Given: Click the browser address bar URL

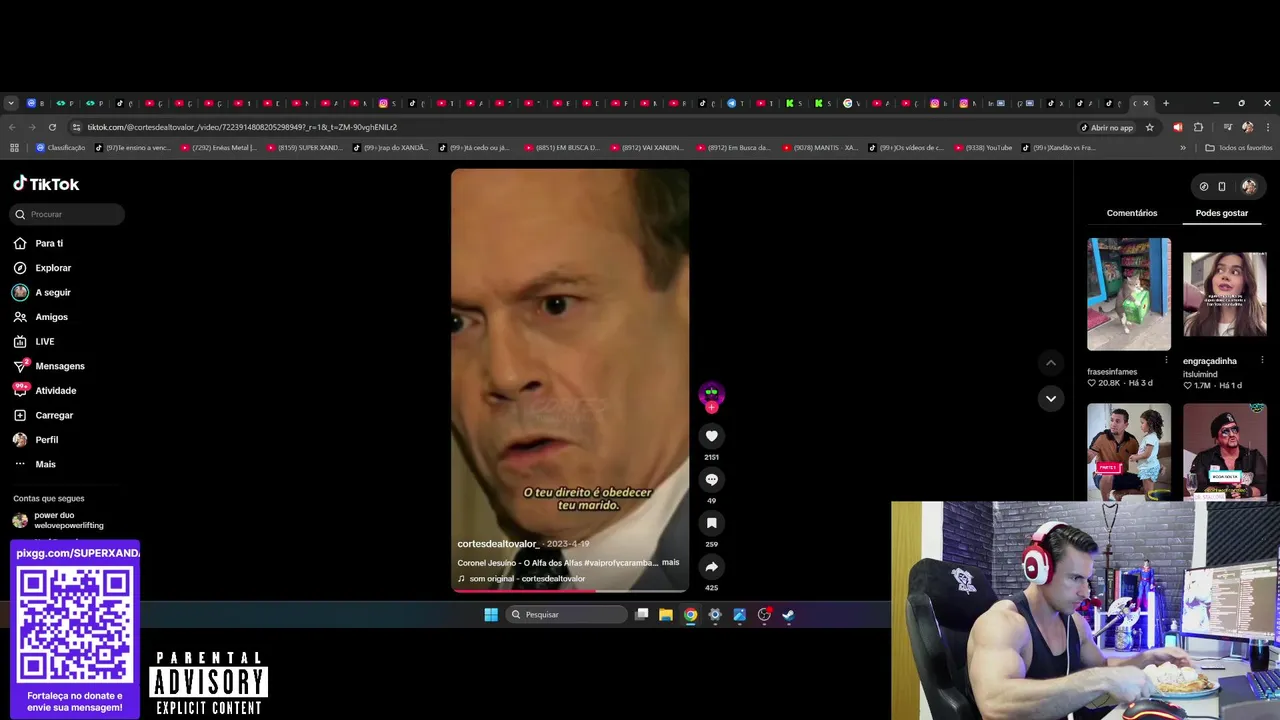Looking at the screenshot, I should [242, 127].
